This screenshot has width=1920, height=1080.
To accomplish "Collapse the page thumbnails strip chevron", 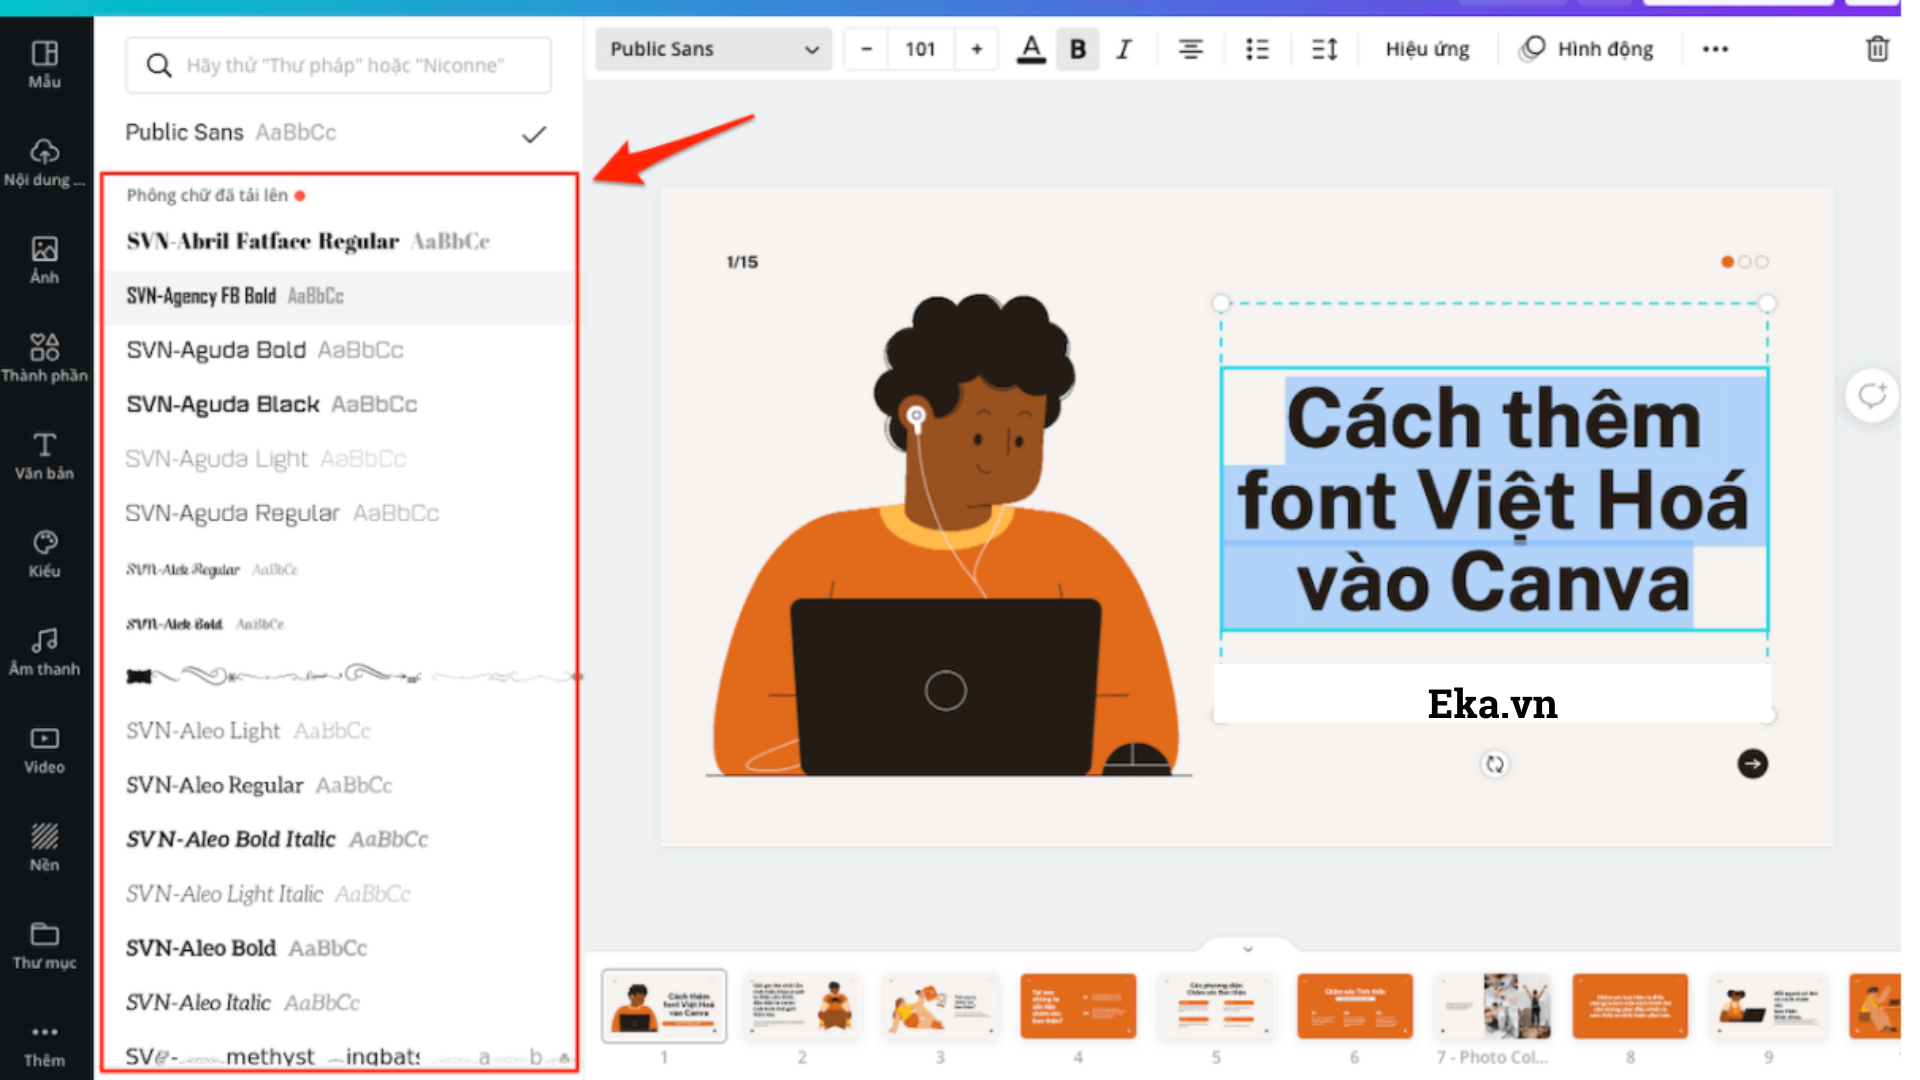I will pyautogui.click(x=1248, y=948).
